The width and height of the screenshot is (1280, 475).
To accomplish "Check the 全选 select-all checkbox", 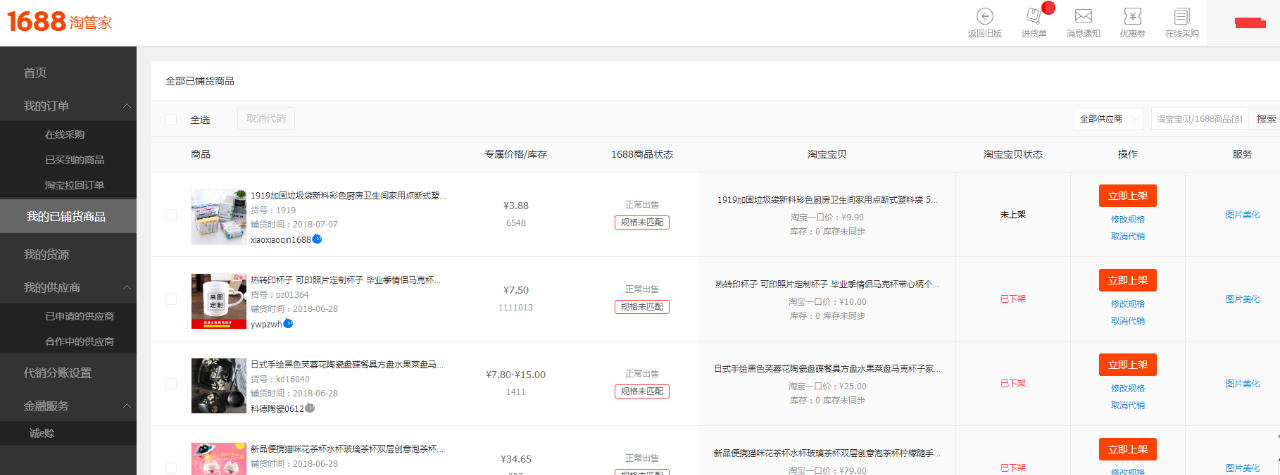I will click(x=171, y=120).
